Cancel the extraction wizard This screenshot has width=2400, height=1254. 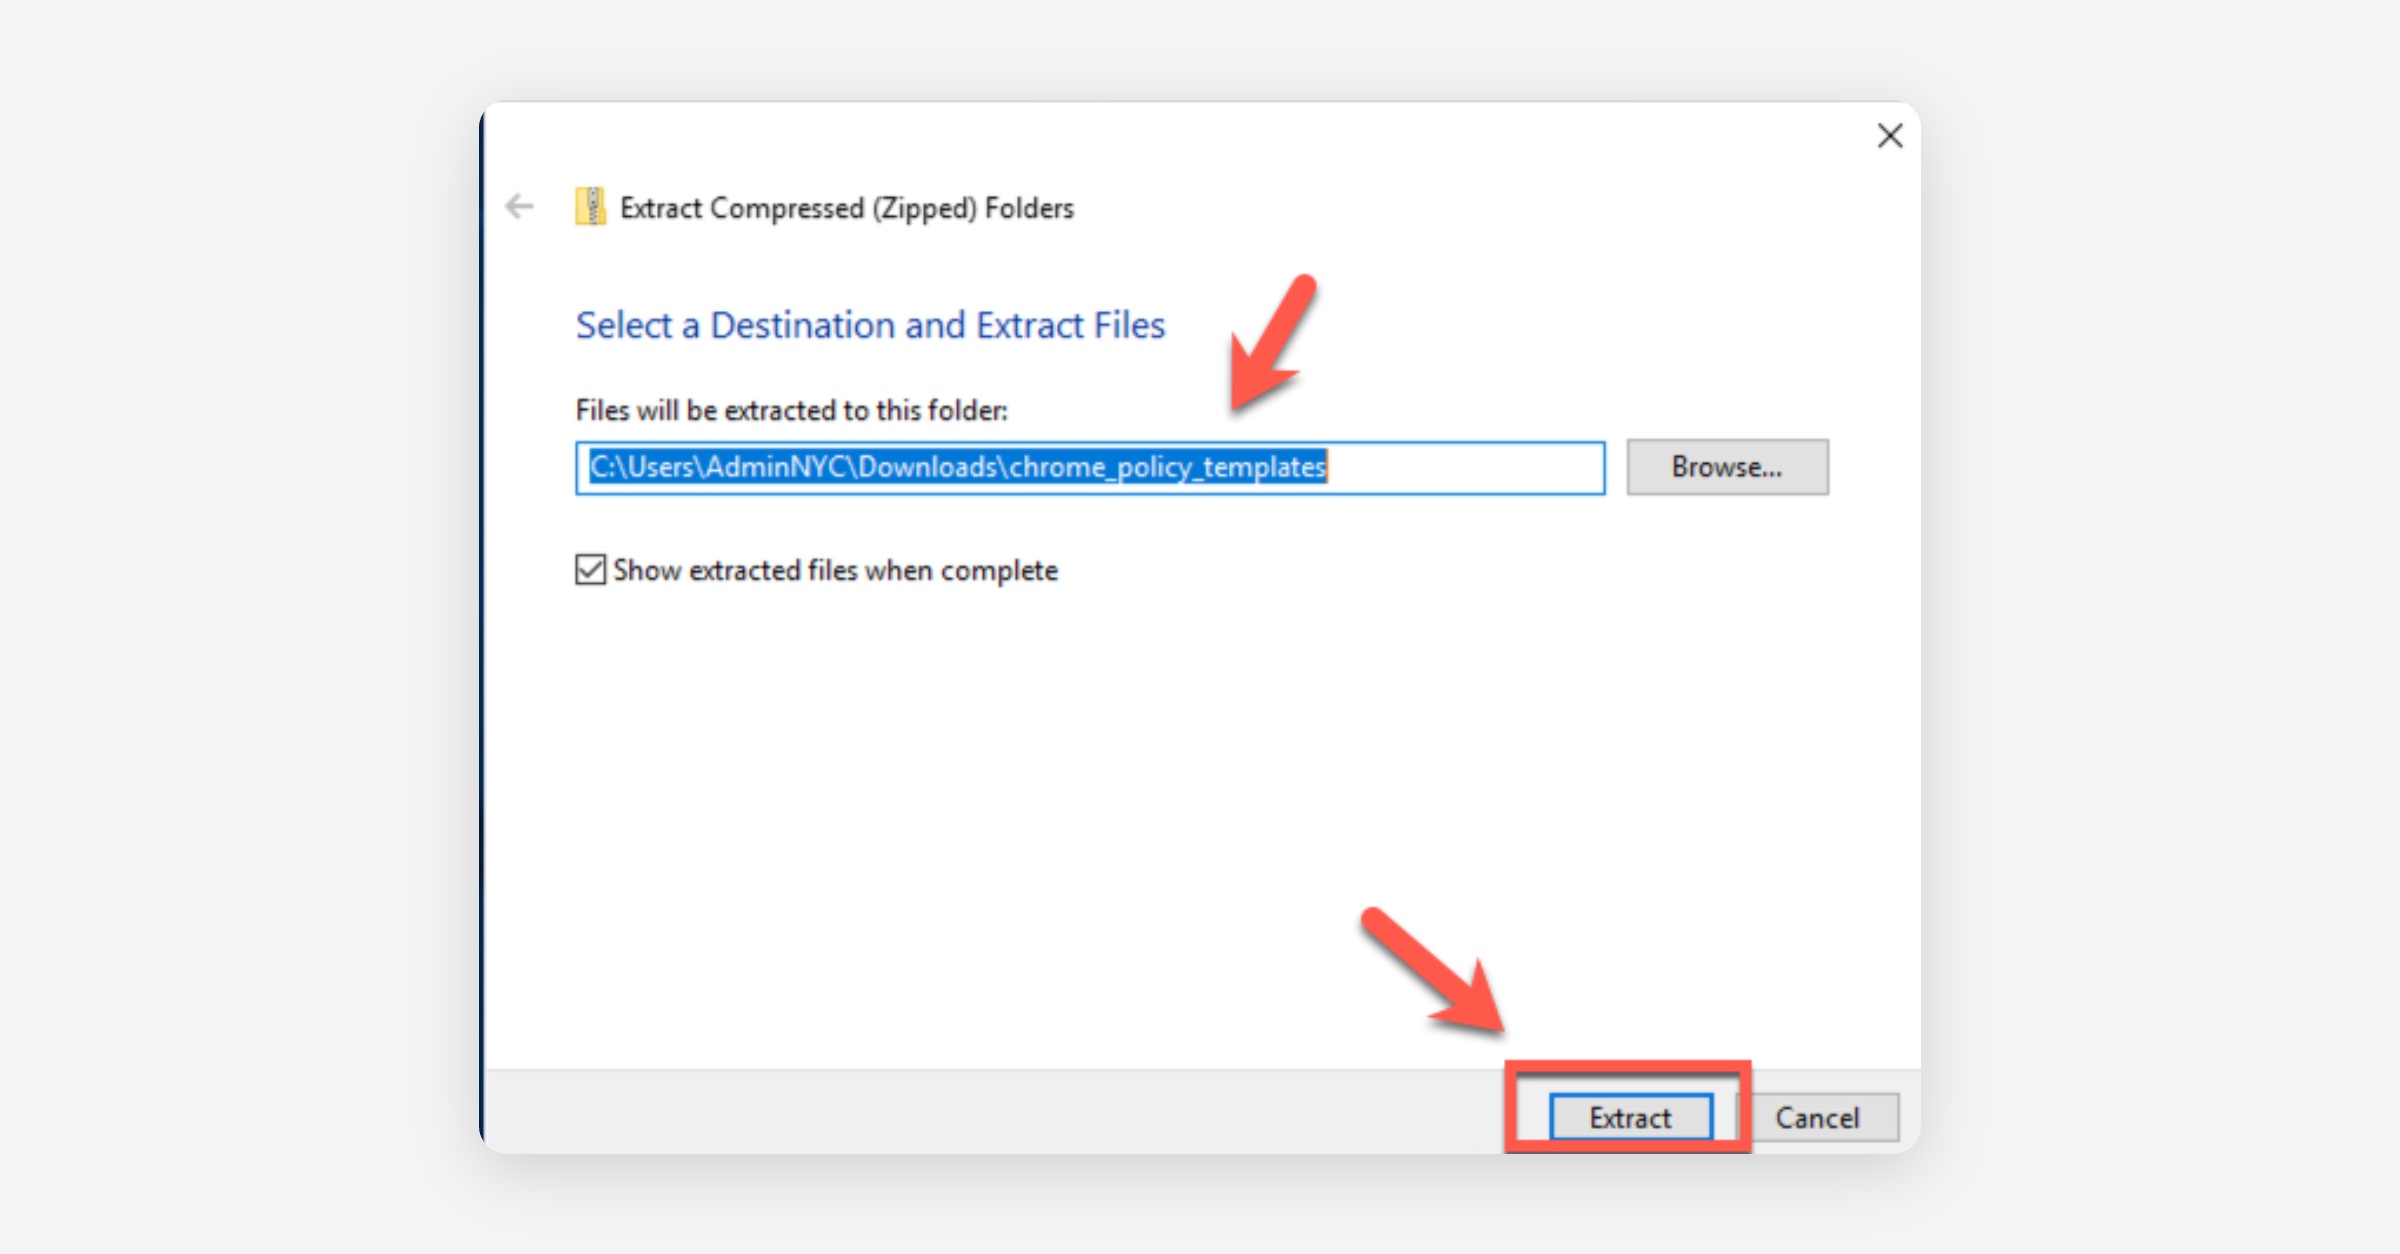point(1817,1117)
